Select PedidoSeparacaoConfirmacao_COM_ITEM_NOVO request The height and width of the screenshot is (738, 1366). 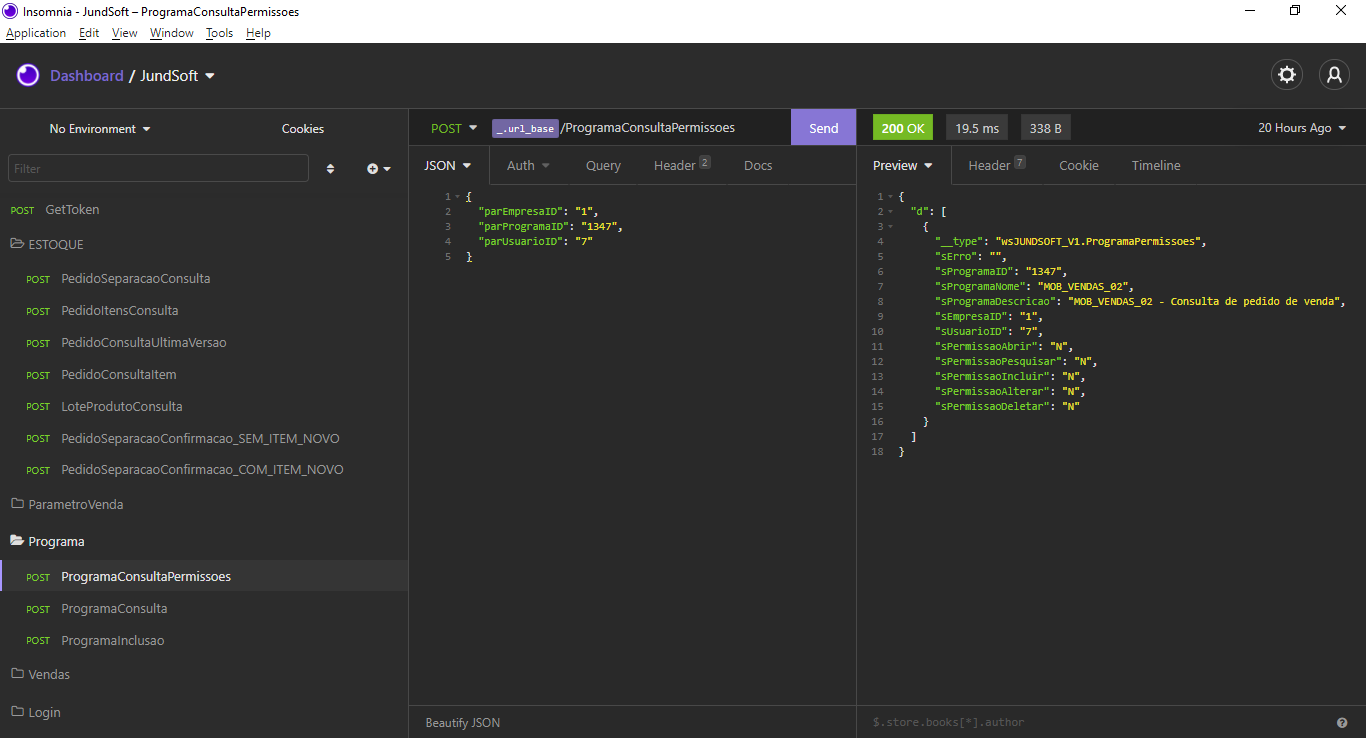tap(204, 469)
